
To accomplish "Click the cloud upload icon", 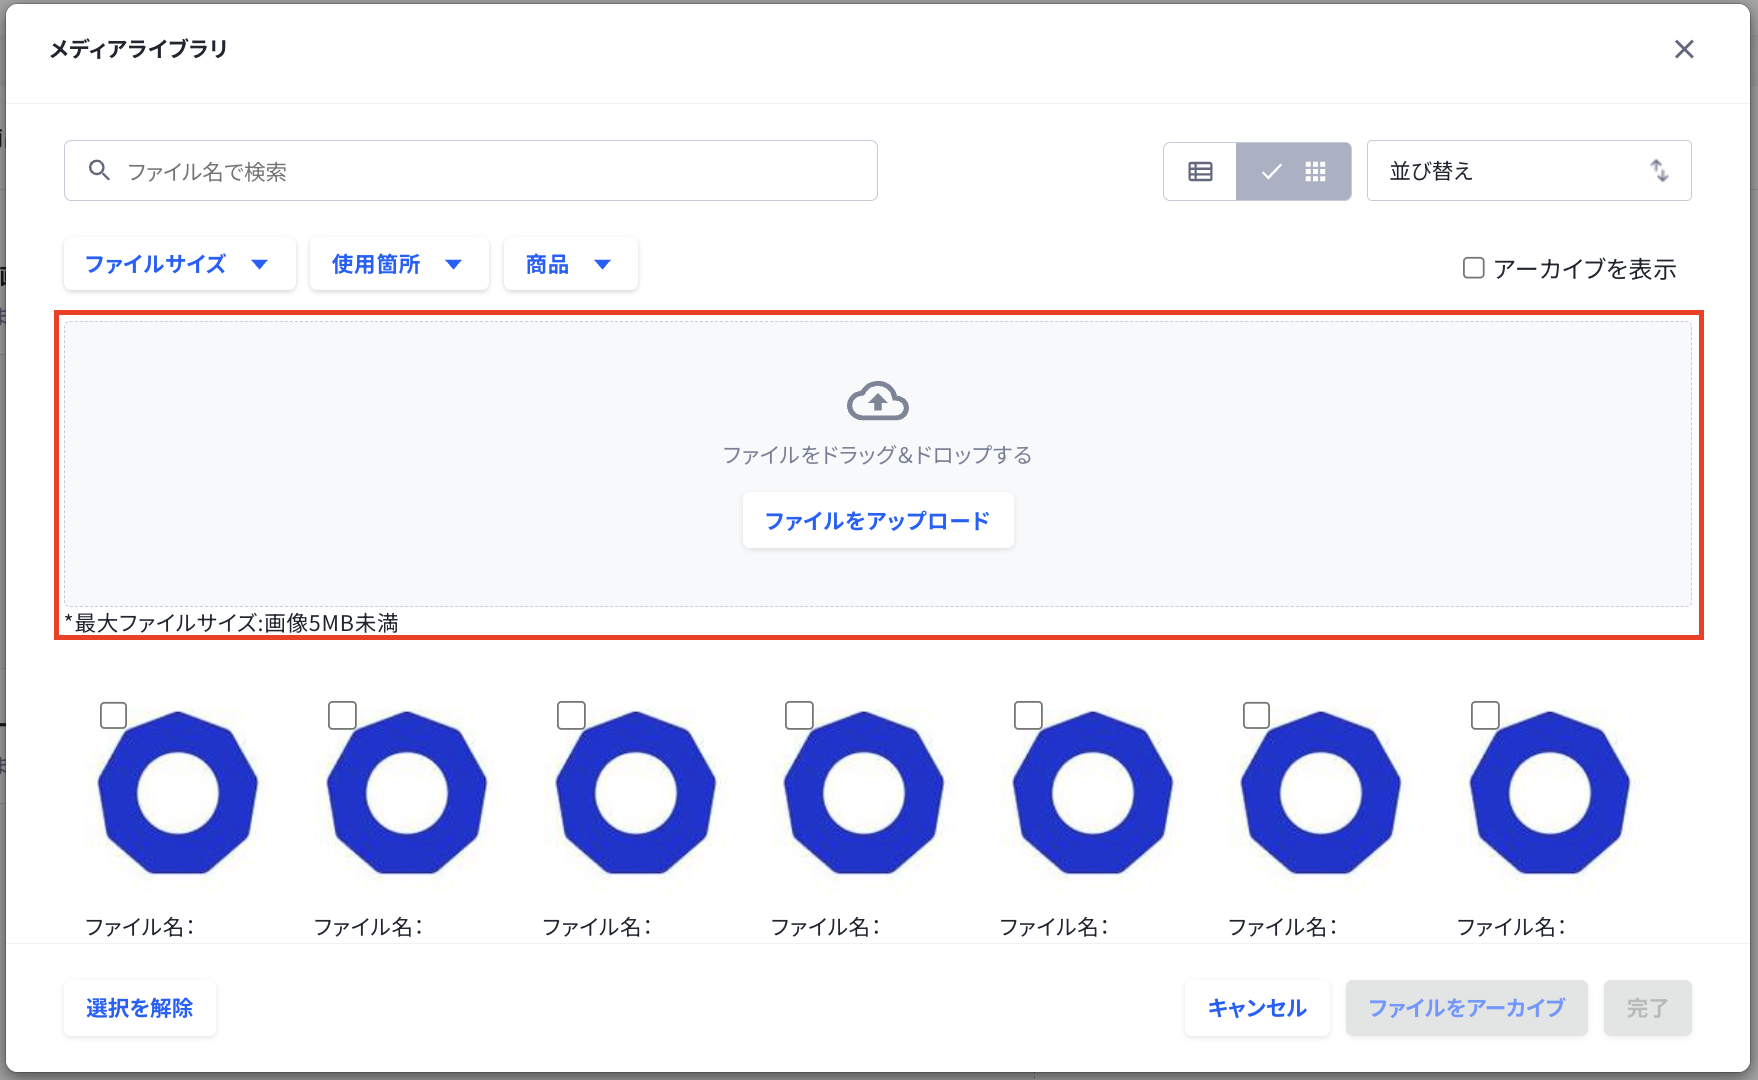I will click(878, 402).
